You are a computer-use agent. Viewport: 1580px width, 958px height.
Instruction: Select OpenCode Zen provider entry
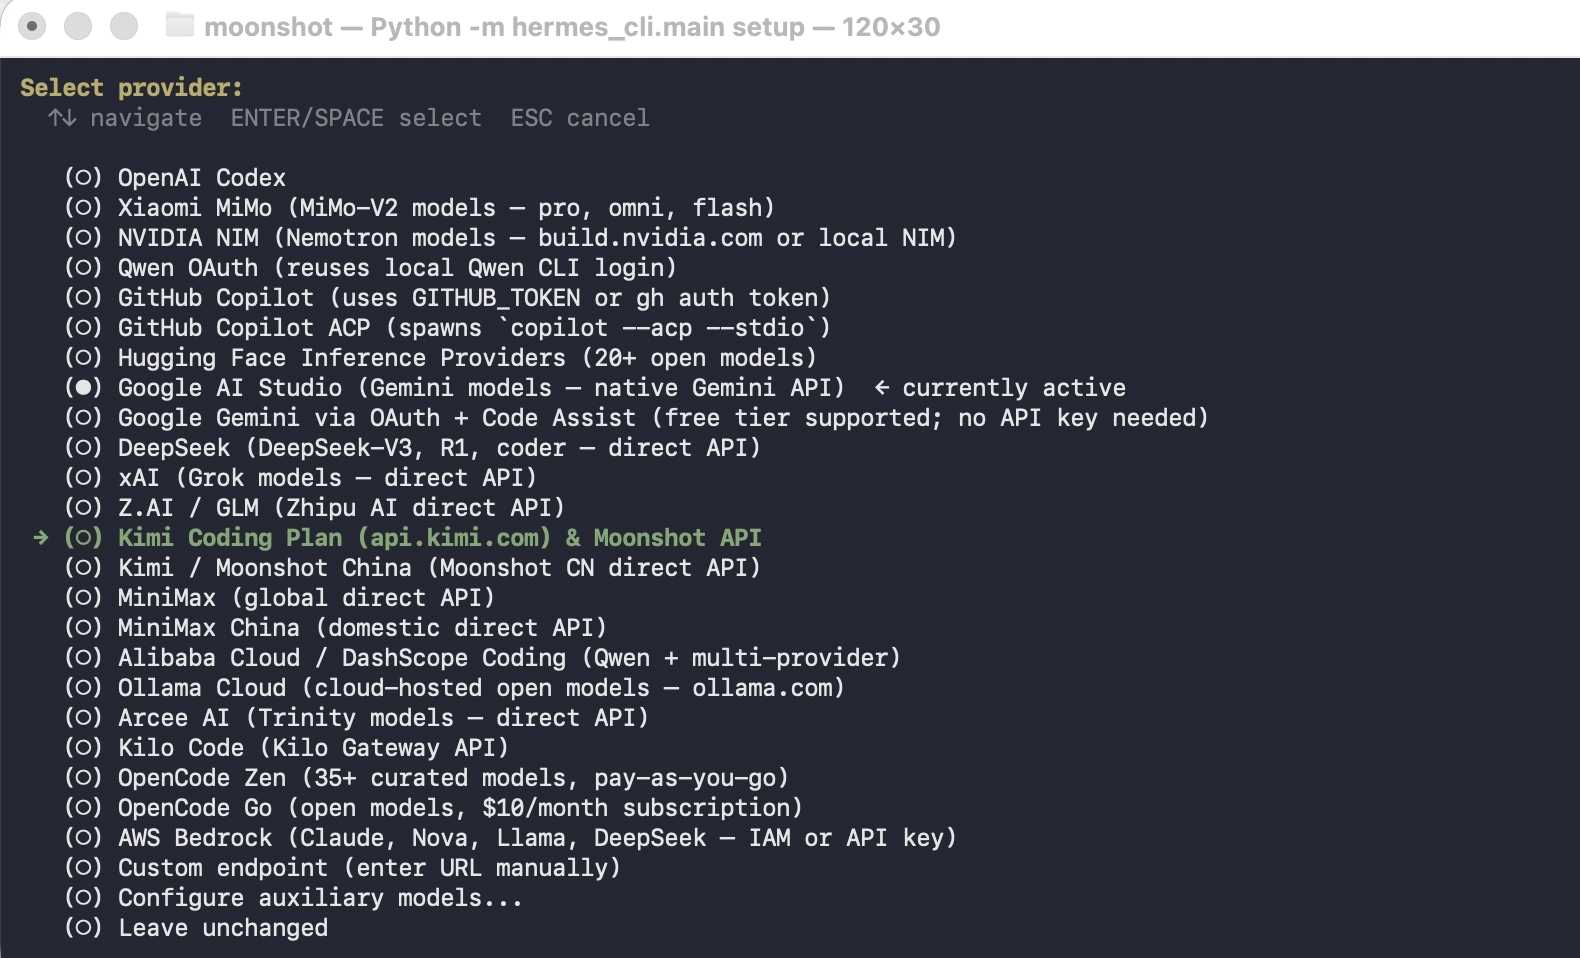(83, 778)
